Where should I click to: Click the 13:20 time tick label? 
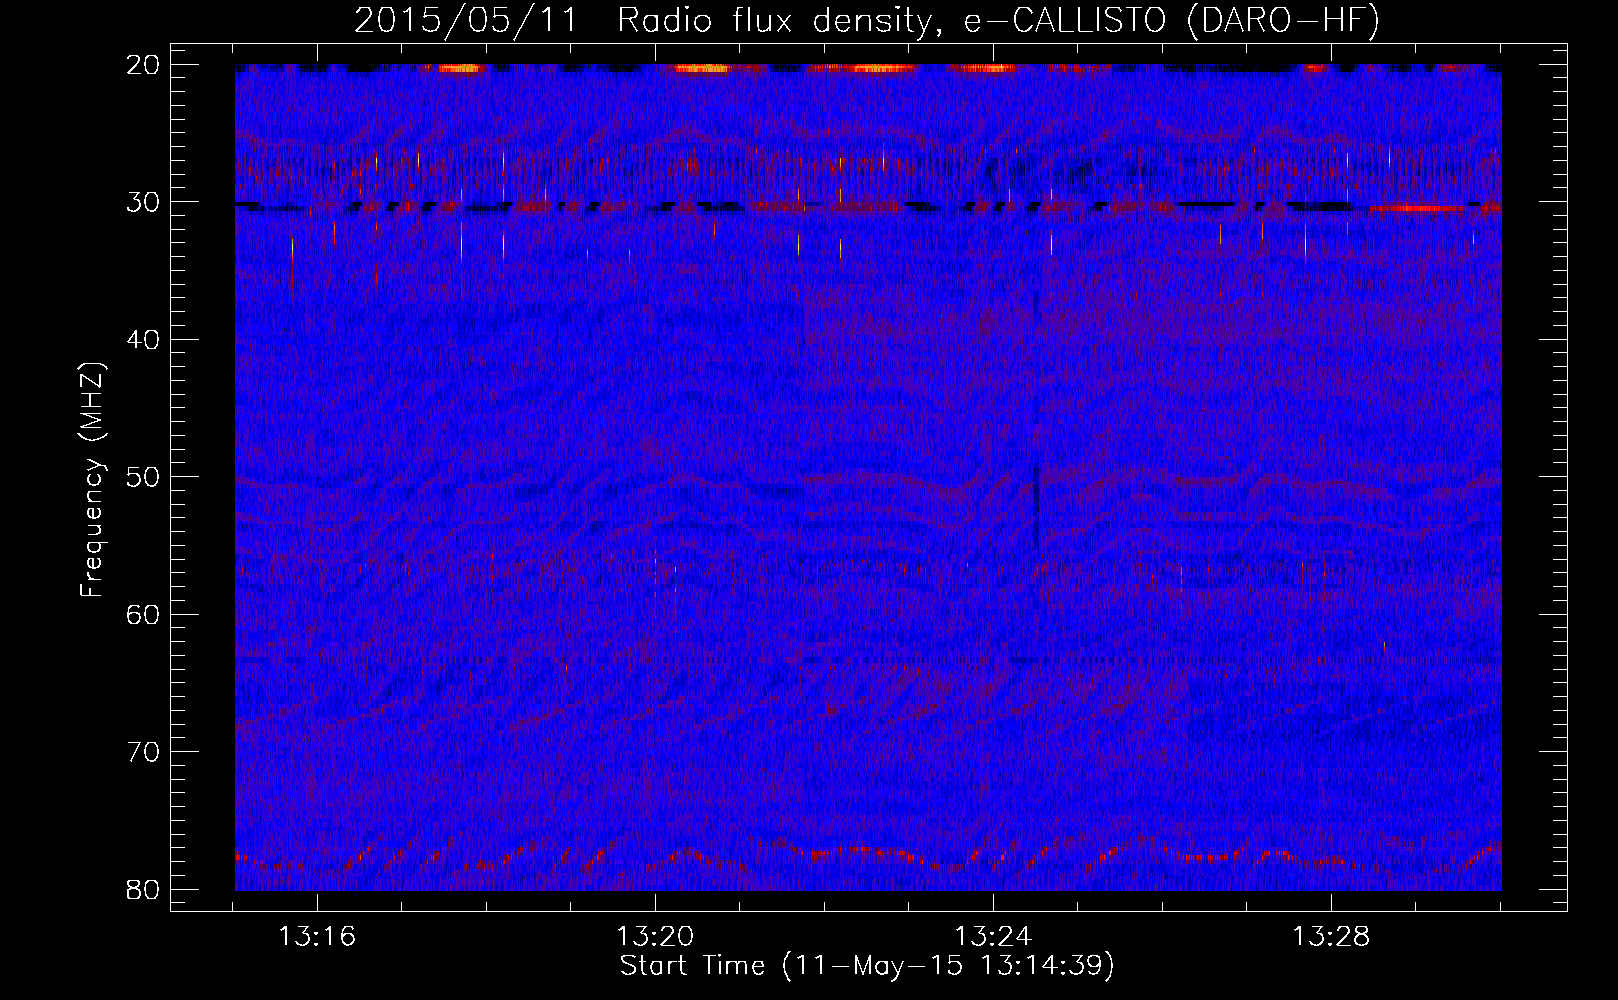click(655, 937)
